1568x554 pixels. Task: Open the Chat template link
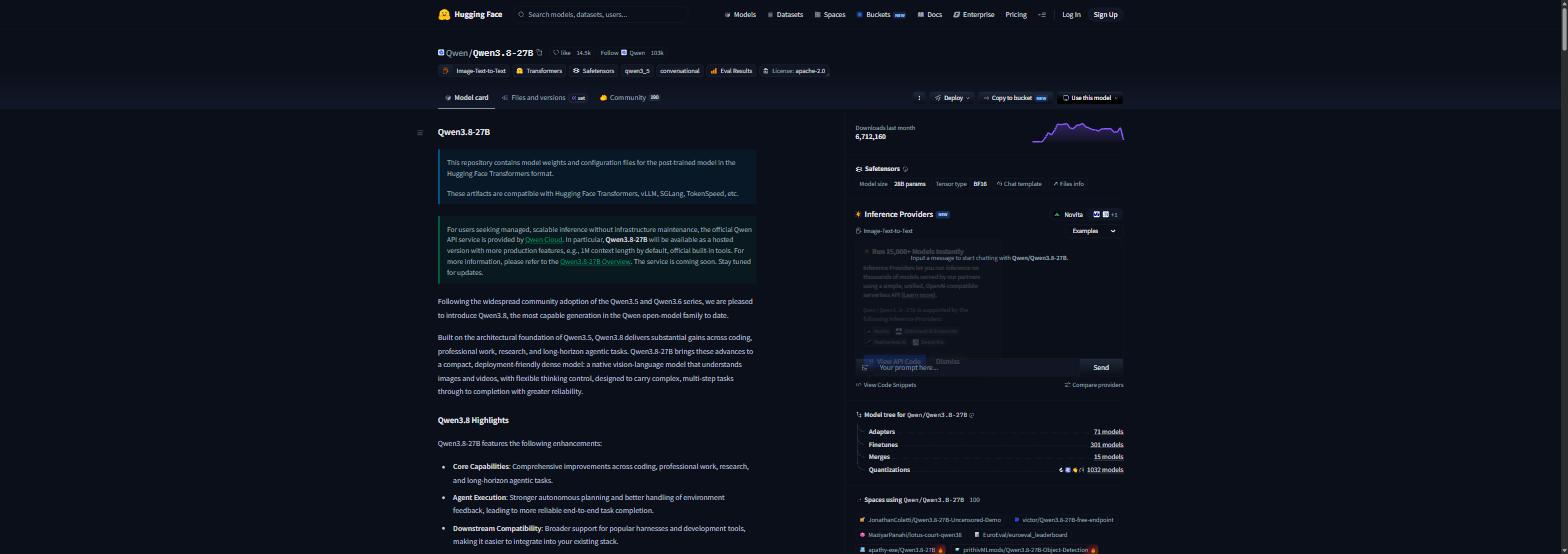(x=1019, y=184)
